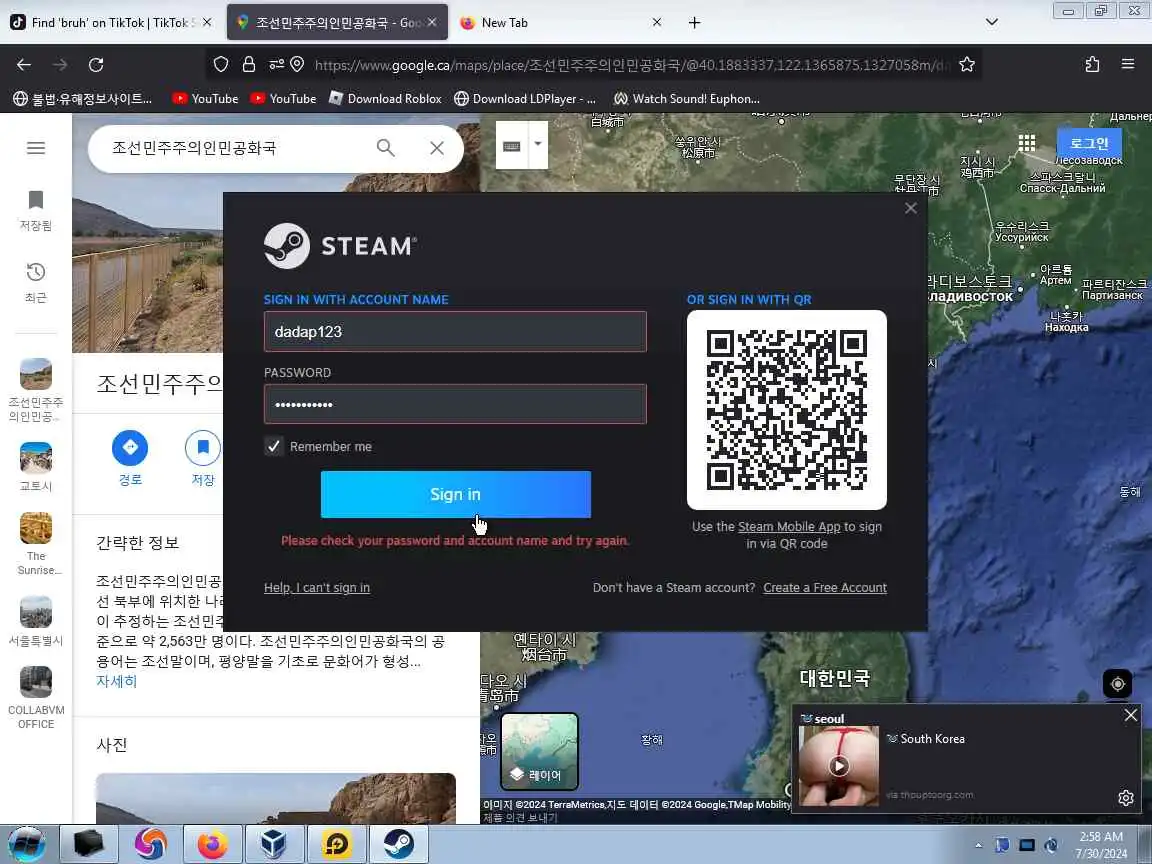
Task: Open the Saved places bookmark icon
Action: (x=35, y=200)
